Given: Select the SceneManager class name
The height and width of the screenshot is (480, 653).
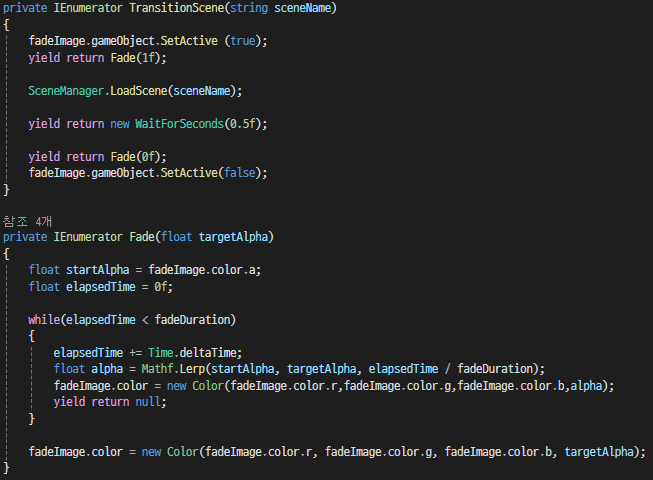Looking at the screenshot, I should click(x=66, y=91).
